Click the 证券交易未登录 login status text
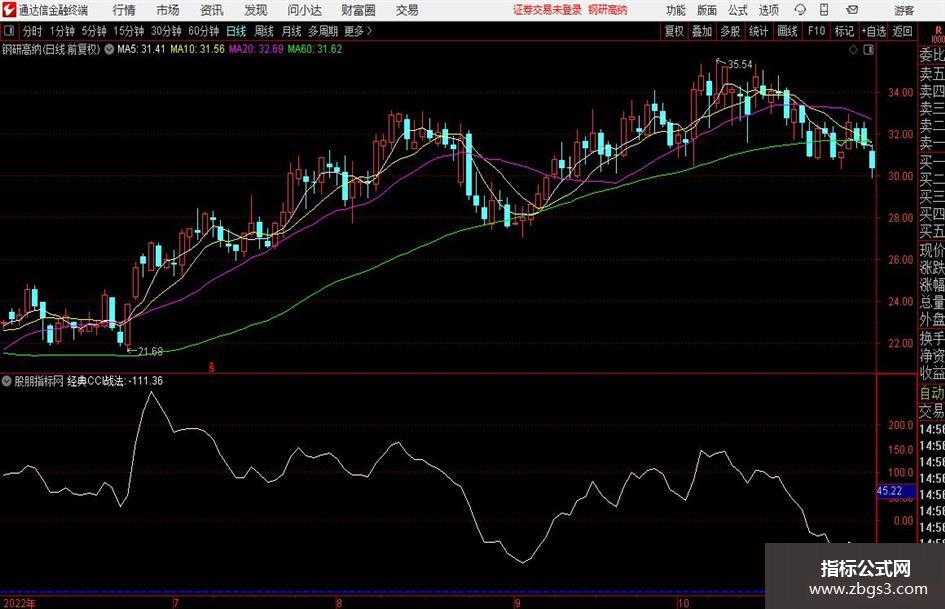945x609 pixels. tap(547, 10)
